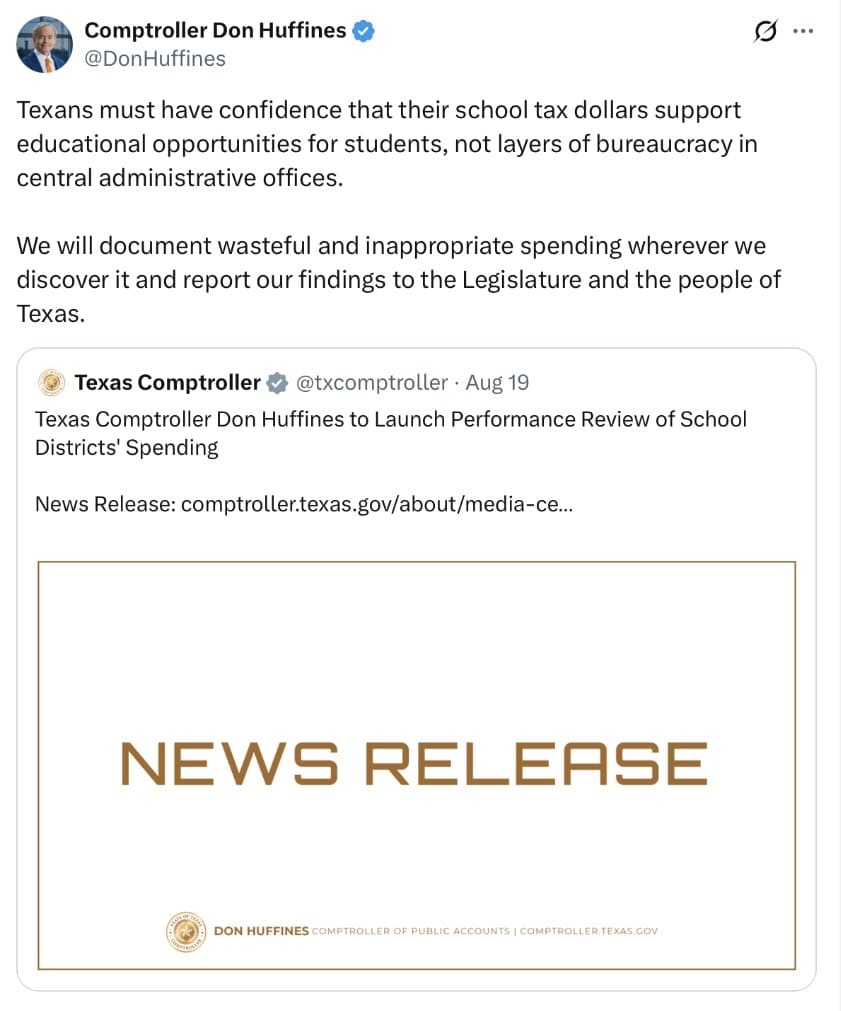Open the @txcomptroller handle in quoted post
The width and height of the screenshot is (841, 1011).
tap(371, 383)
